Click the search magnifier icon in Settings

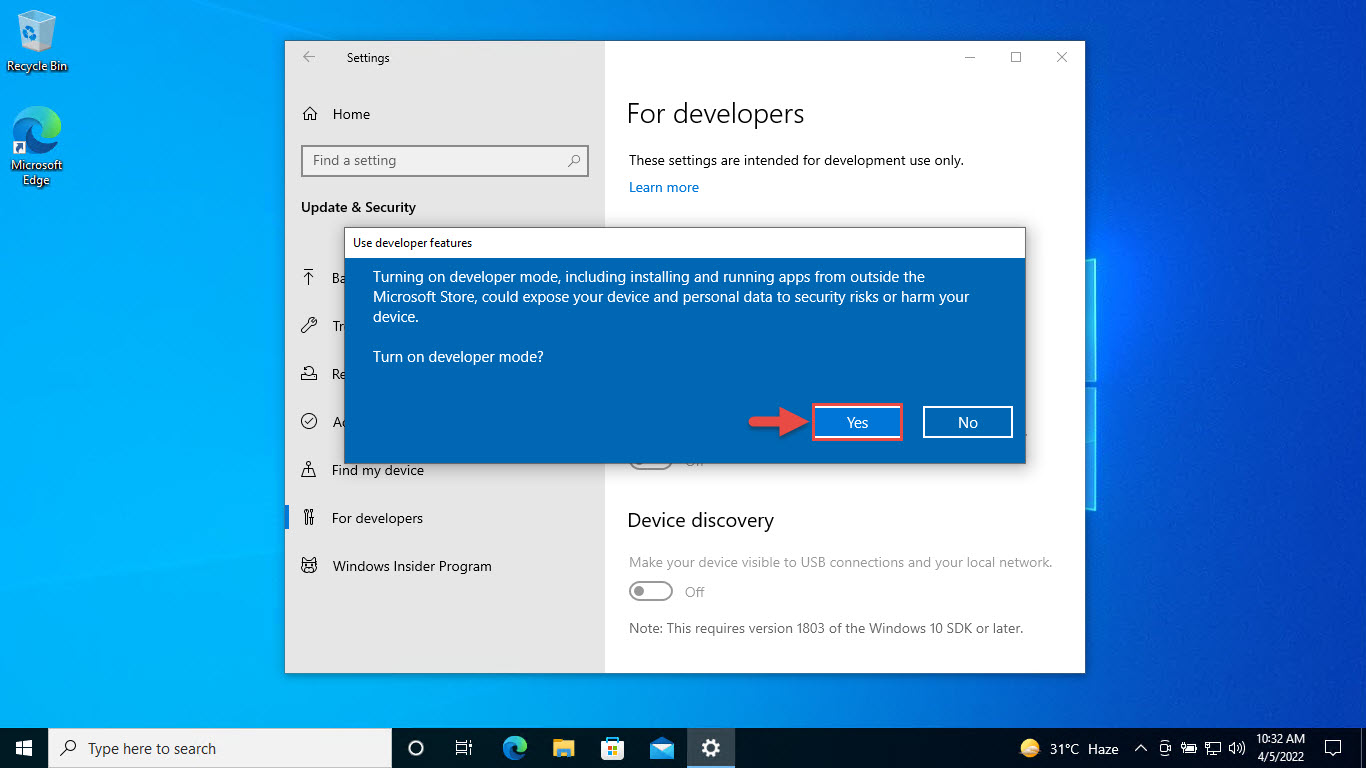574,160
